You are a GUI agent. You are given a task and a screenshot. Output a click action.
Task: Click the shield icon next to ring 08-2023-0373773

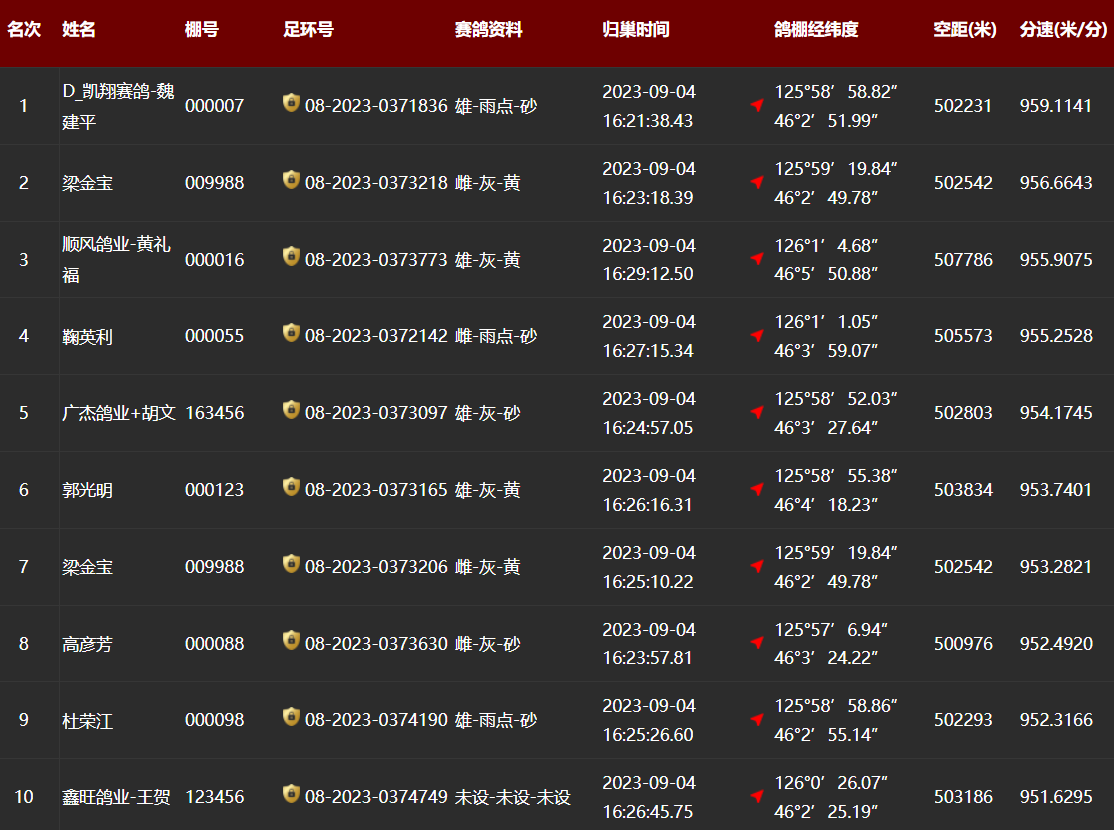point(291,257)
